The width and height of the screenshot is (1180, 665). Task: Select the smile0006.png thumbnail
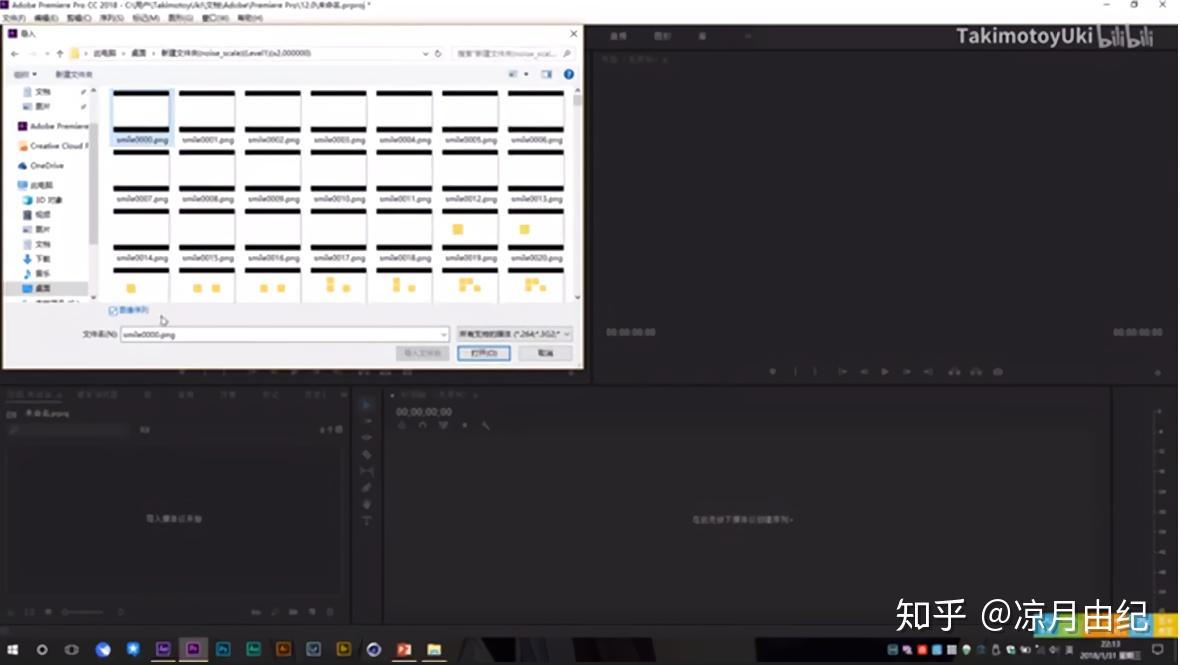point(536,117)
